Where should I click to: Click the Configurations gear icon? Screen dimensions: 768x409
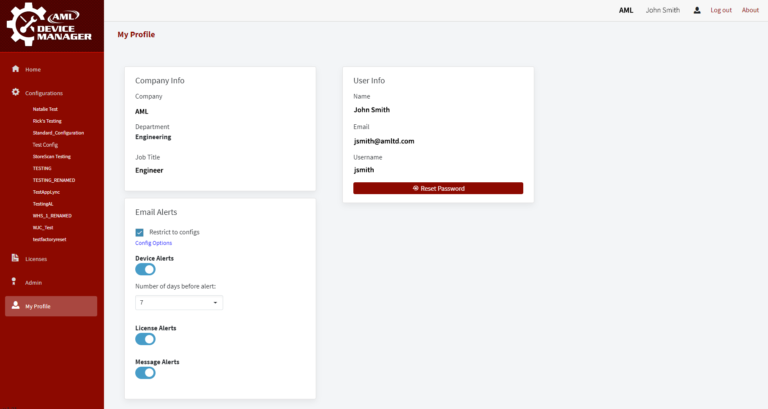point(15,92)
